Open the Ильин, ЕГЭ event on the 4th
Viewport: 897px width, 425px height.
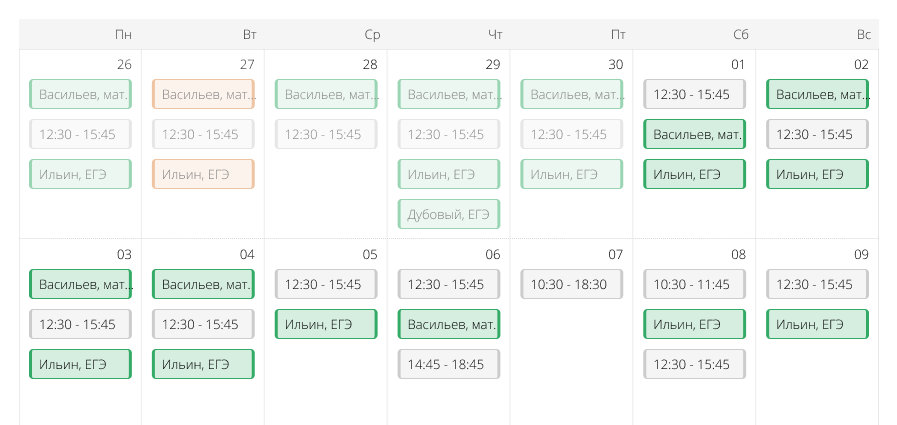coord(203,364)
